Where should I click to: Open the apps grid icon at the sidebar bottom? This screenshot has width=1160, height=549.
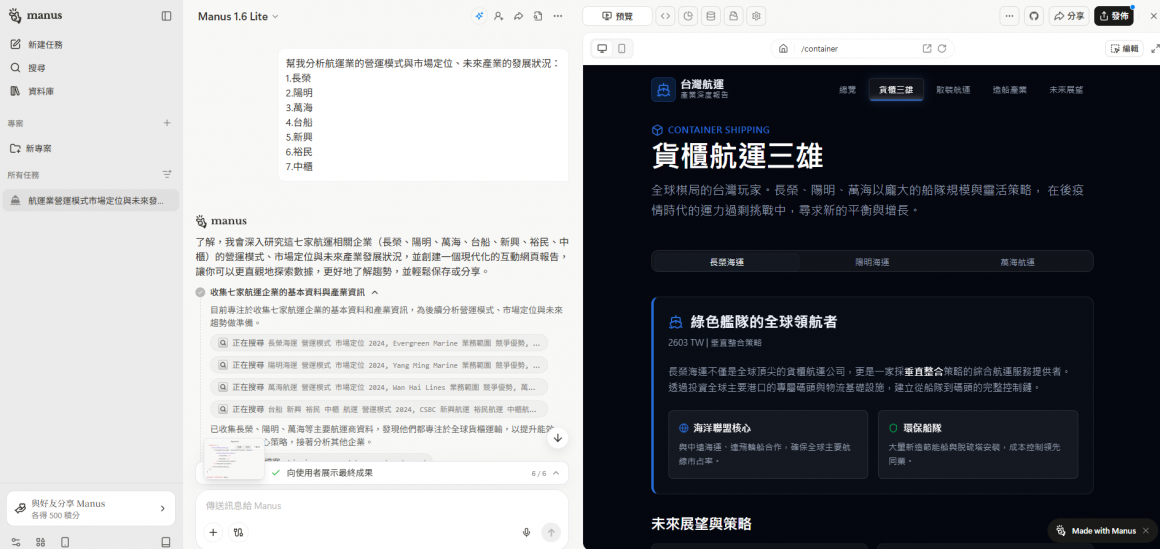pos(40,542)
